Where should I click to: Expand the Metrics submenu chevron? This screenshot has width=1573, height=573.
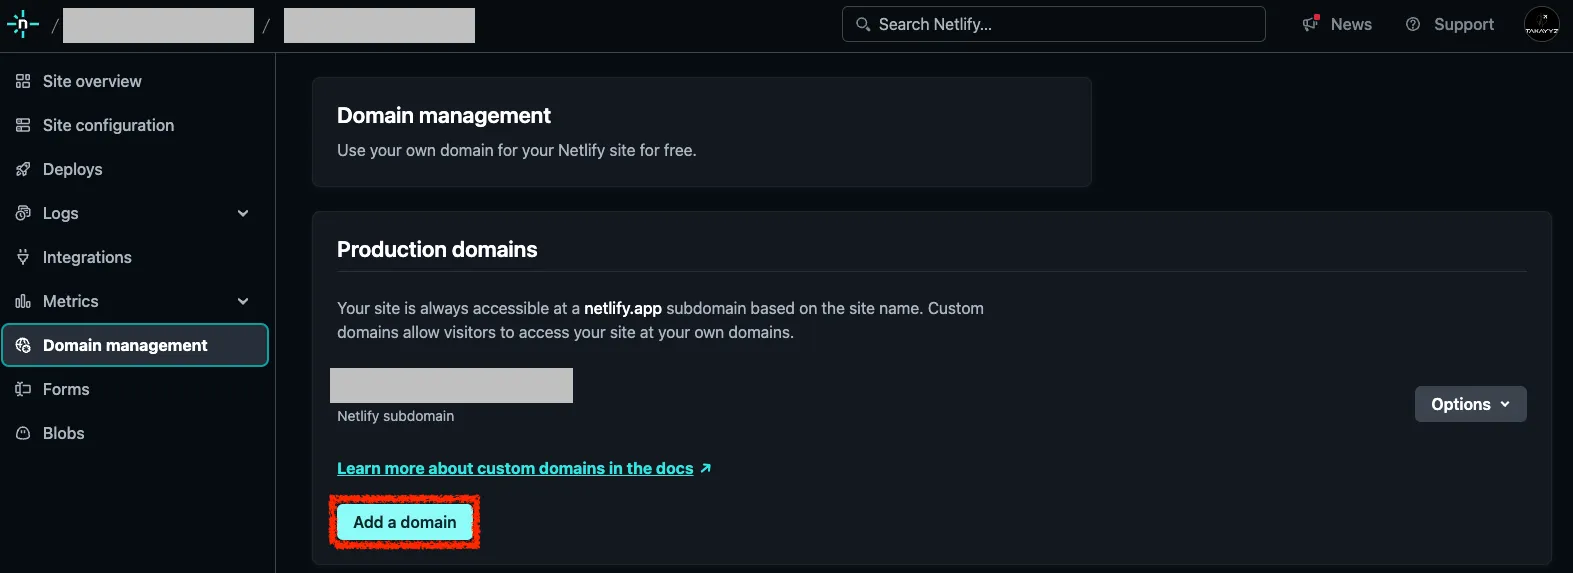tap(243, 301)
